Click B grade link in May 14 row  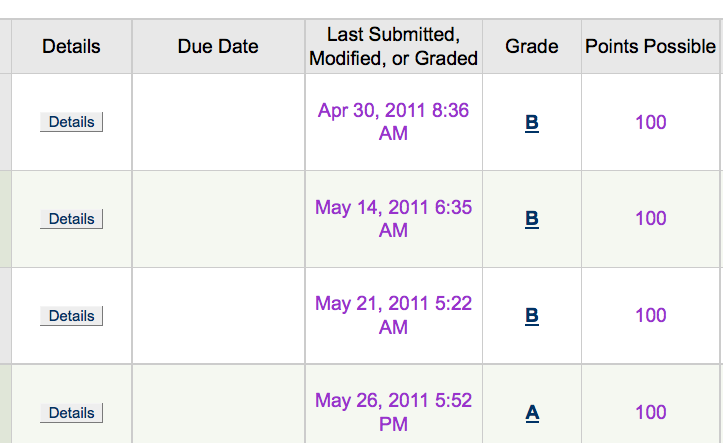532,219
